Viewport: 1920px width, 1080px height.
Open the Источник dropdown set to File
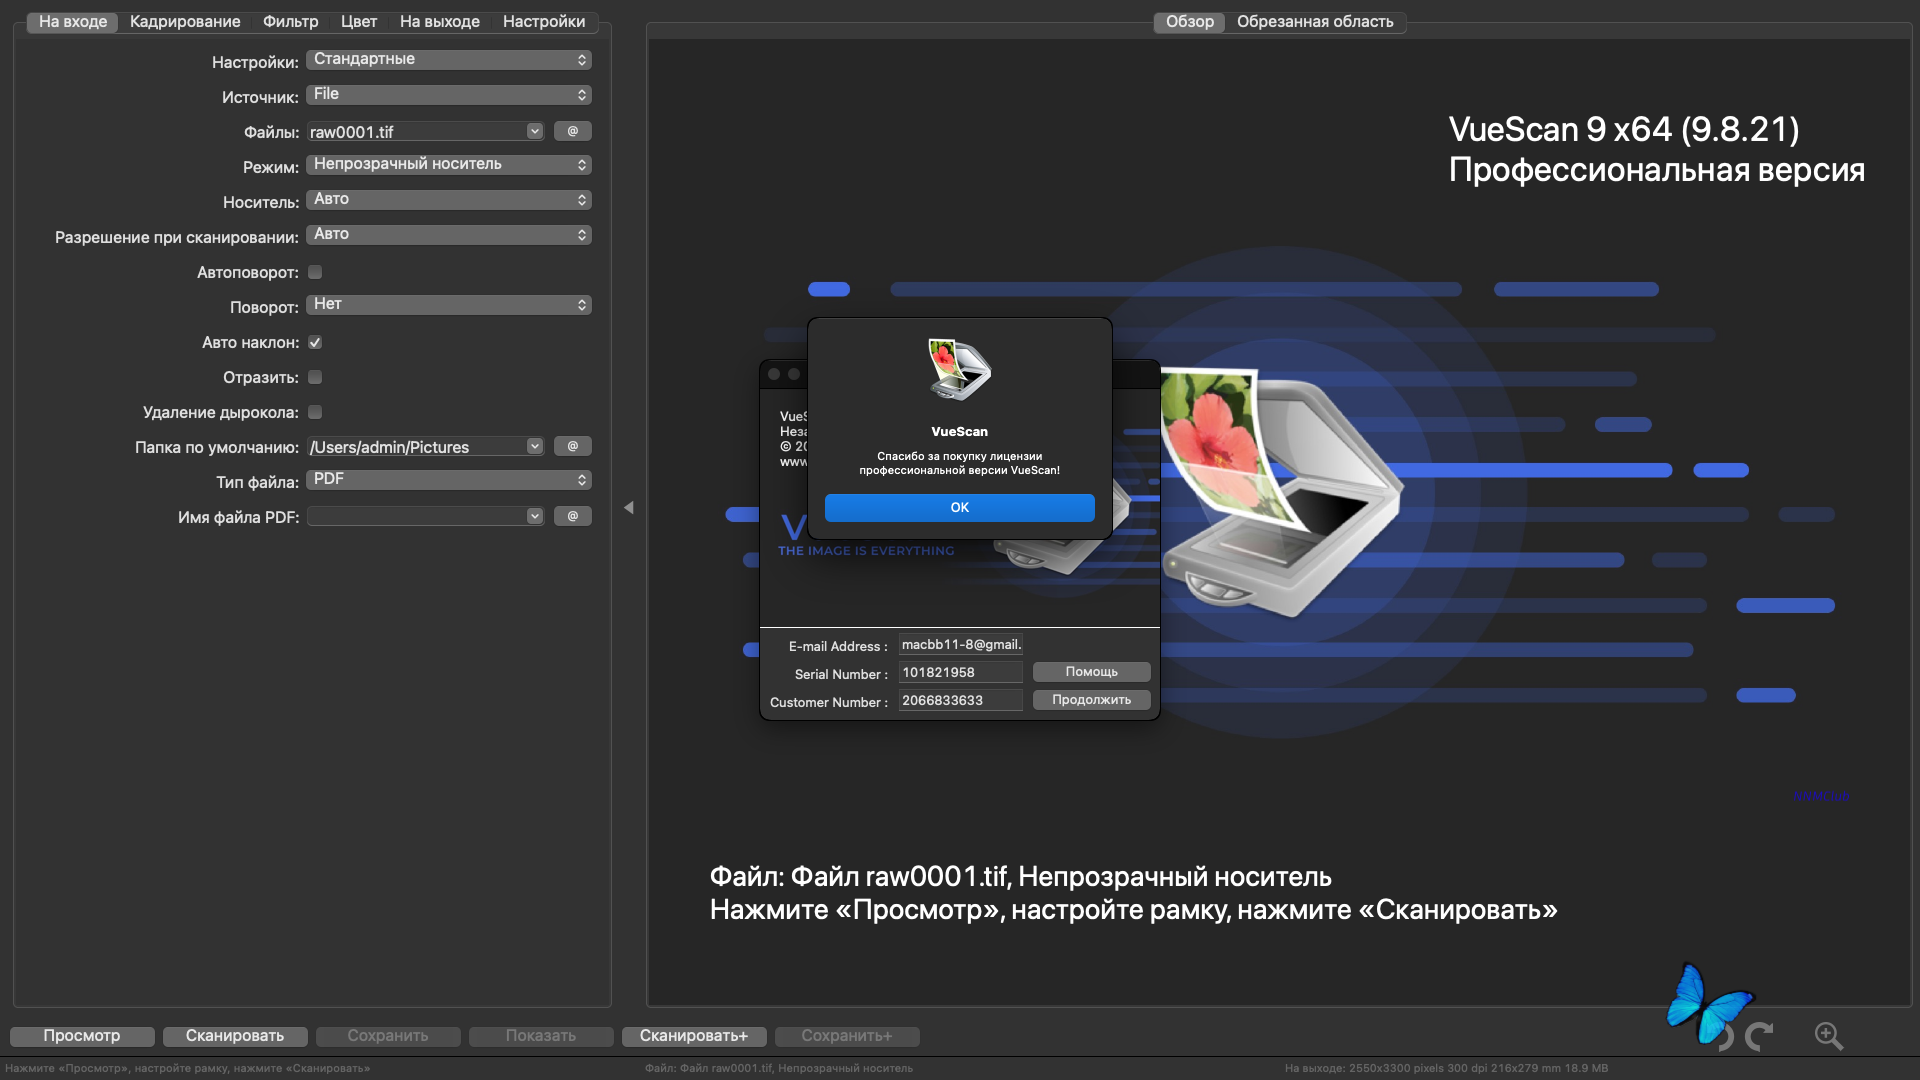pyautogui.click(x=449, y=95)
